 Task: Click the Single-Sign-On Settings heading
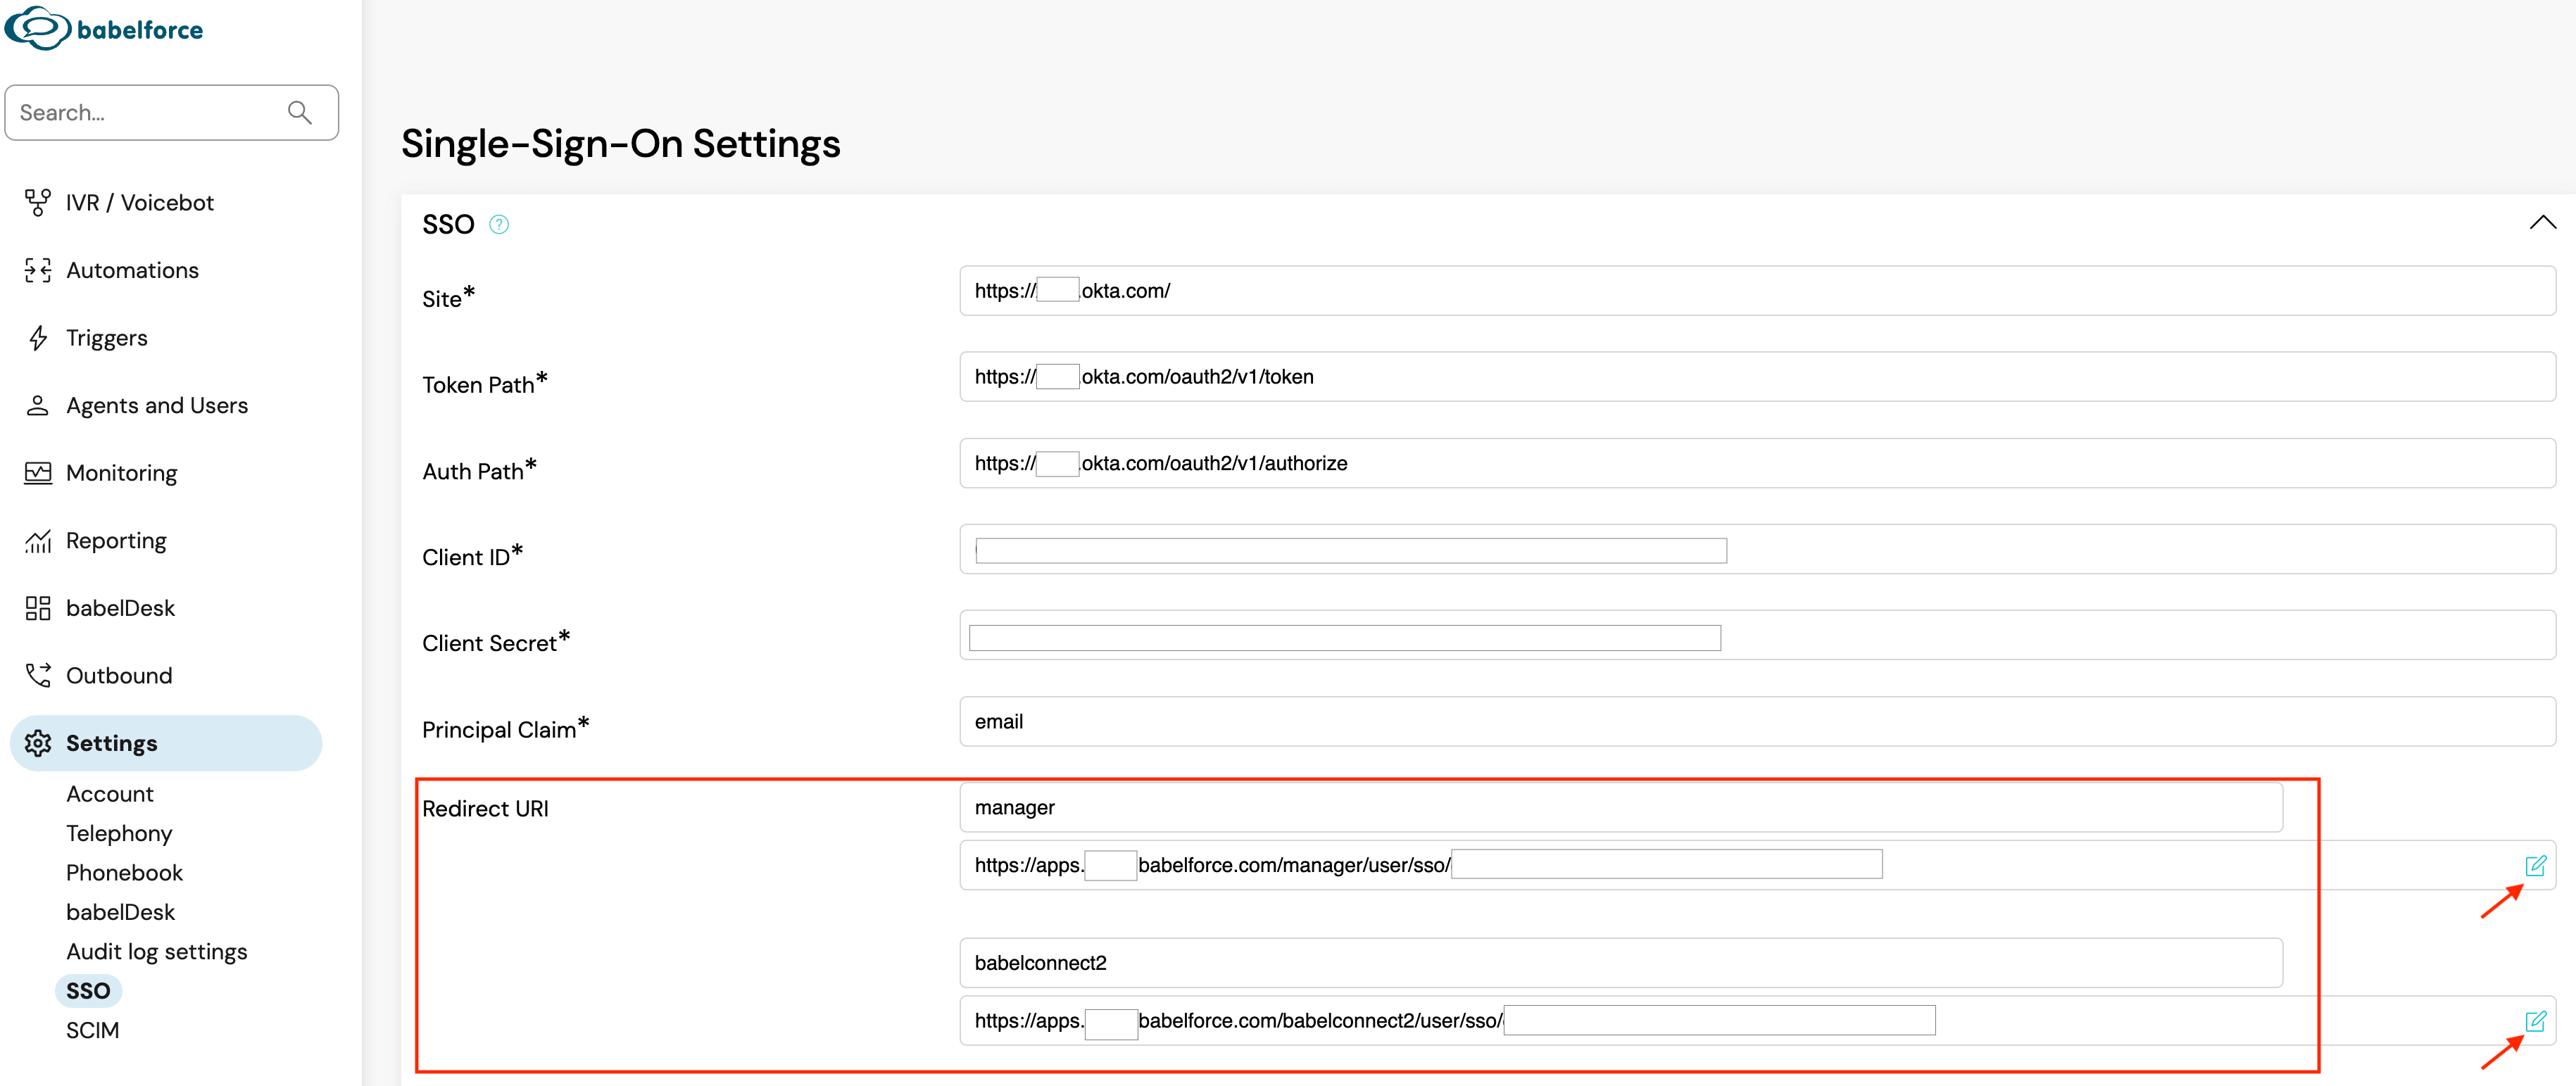(620, 144)
